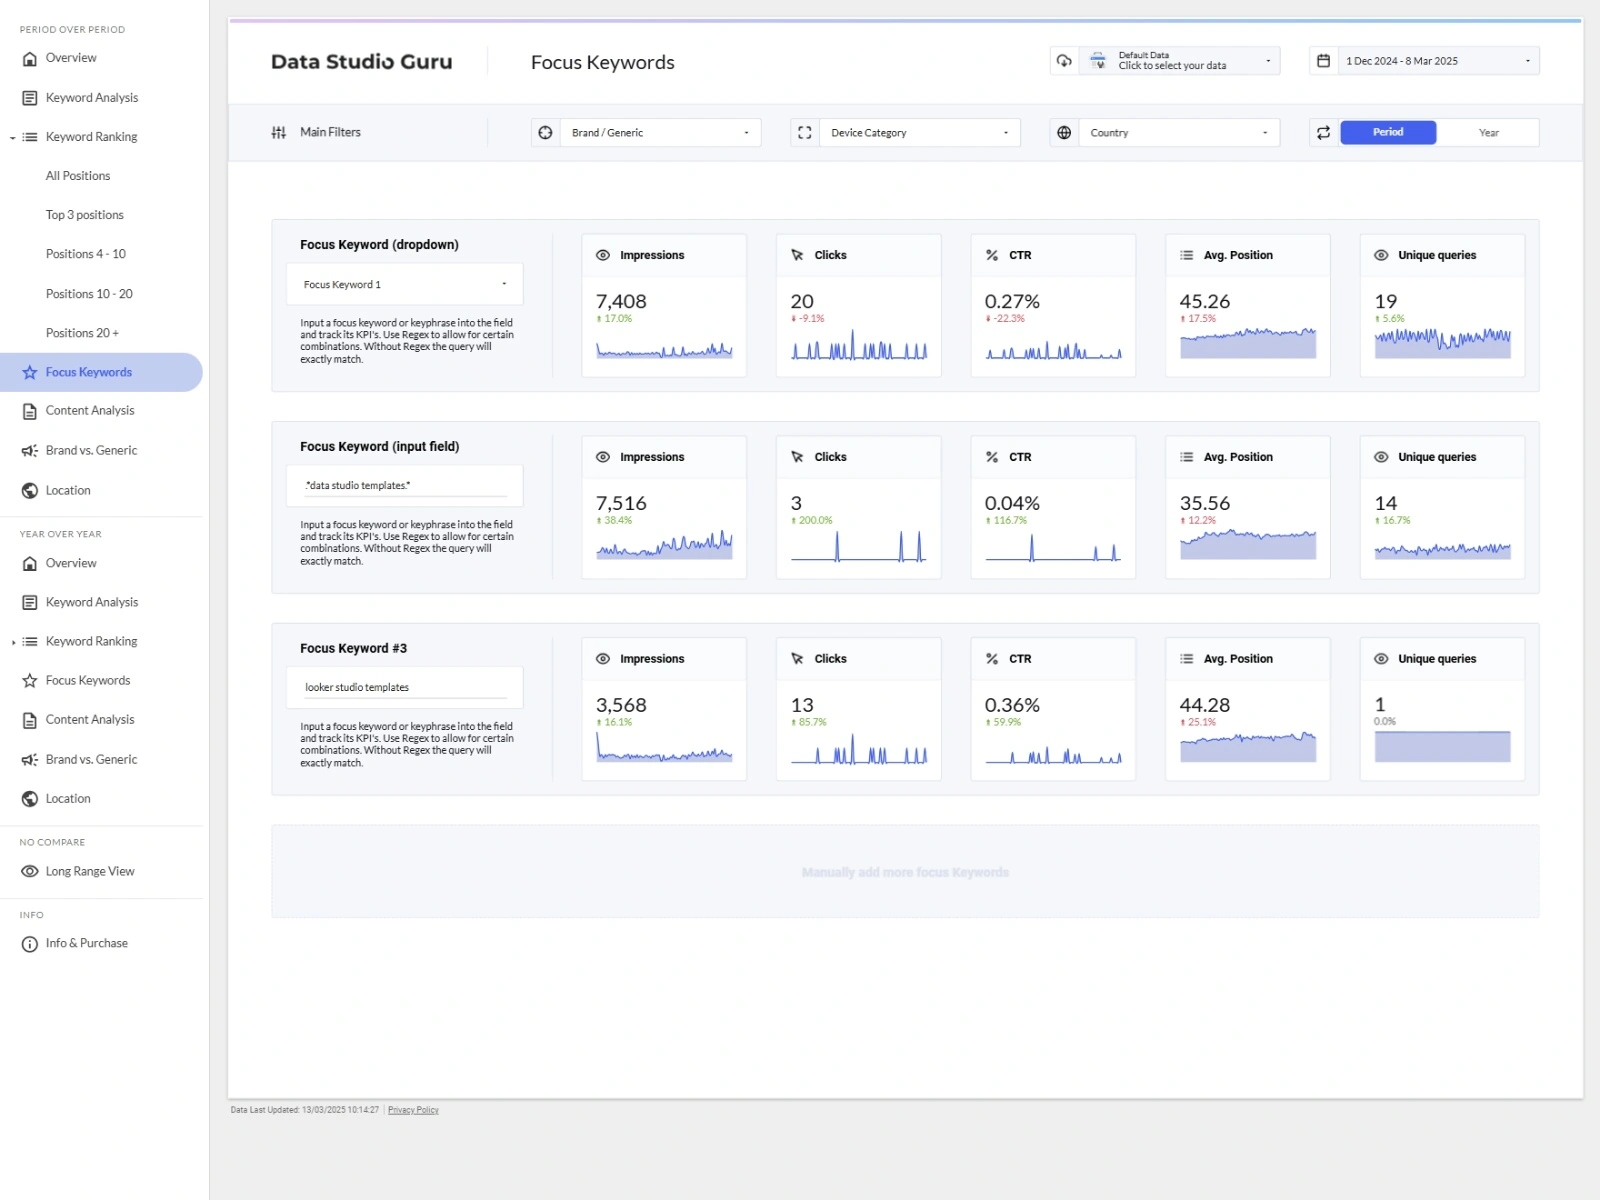Click the looker studio templates input field
Screen dimensions: 1600x1200
[404, 688]
